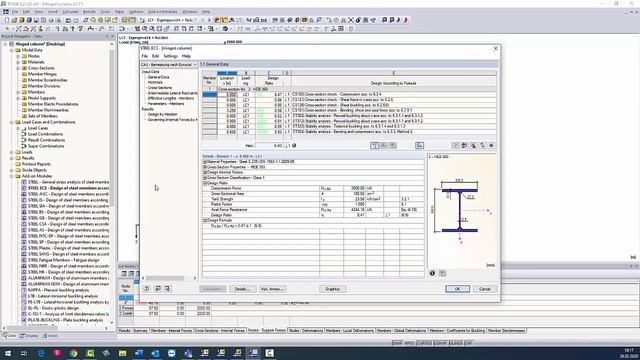Toggle GLINES in the status bar
640x360 pixels.
click(456, 343)
